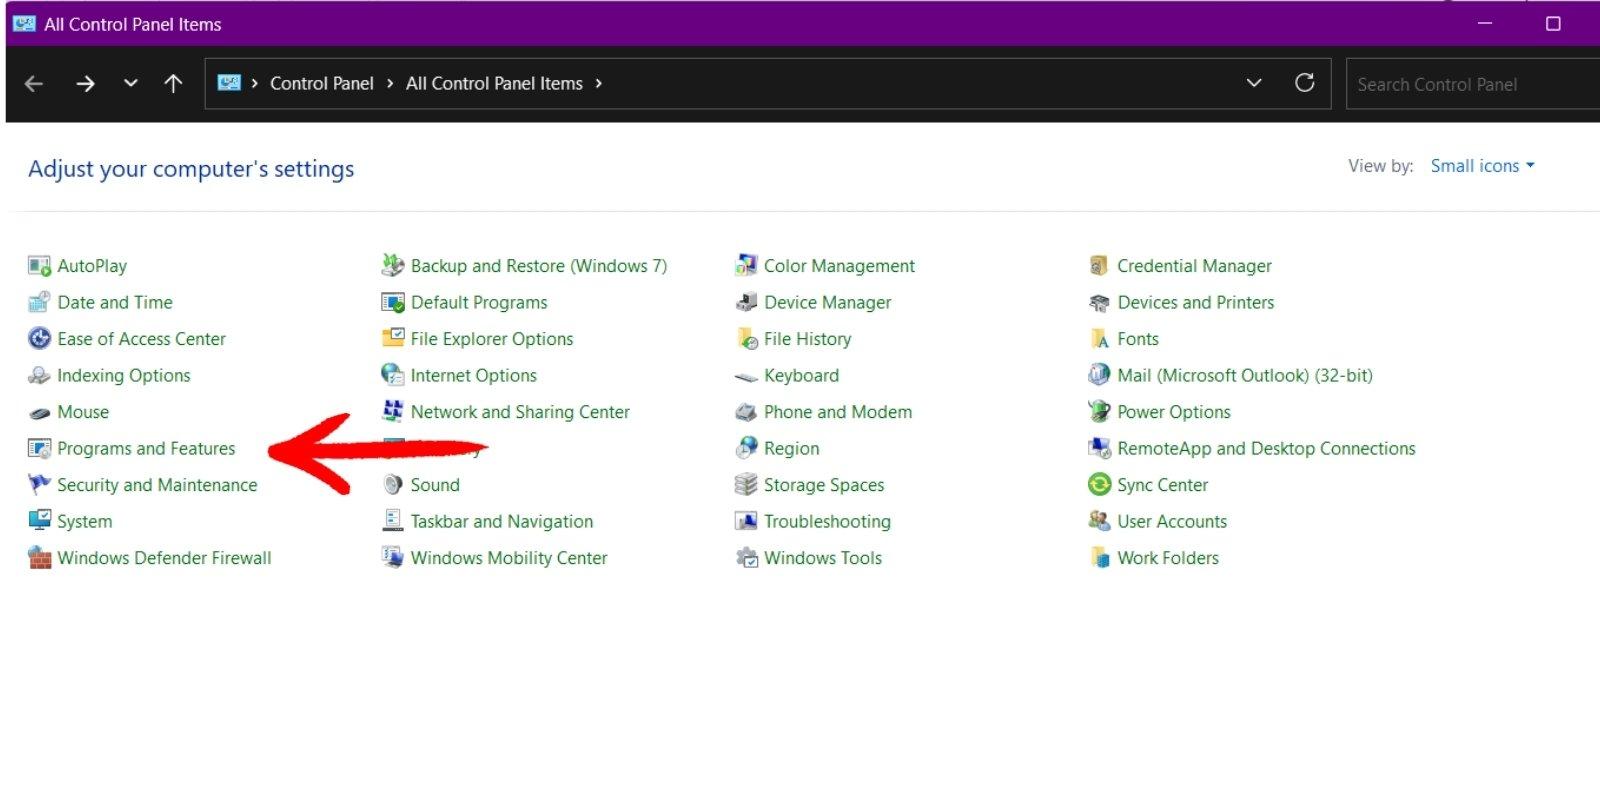Viewport: 1600px width, 800px height.
Task: Click the Windows Defender Firewall brick icon
Action: 39,558
